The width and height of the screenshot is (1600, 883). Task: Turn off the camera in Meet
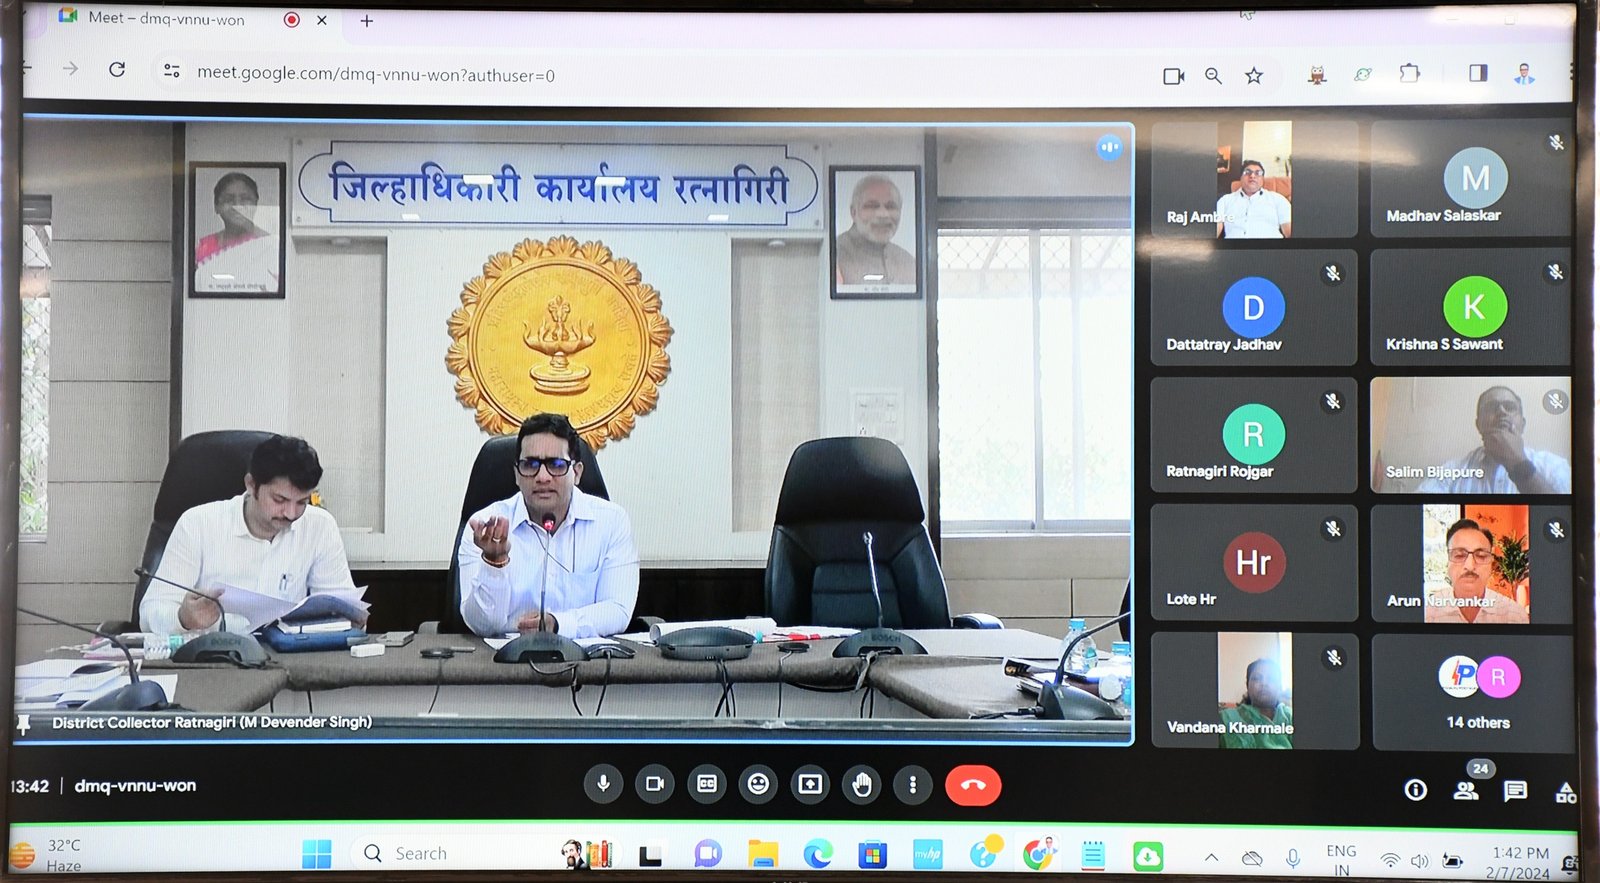655,785
